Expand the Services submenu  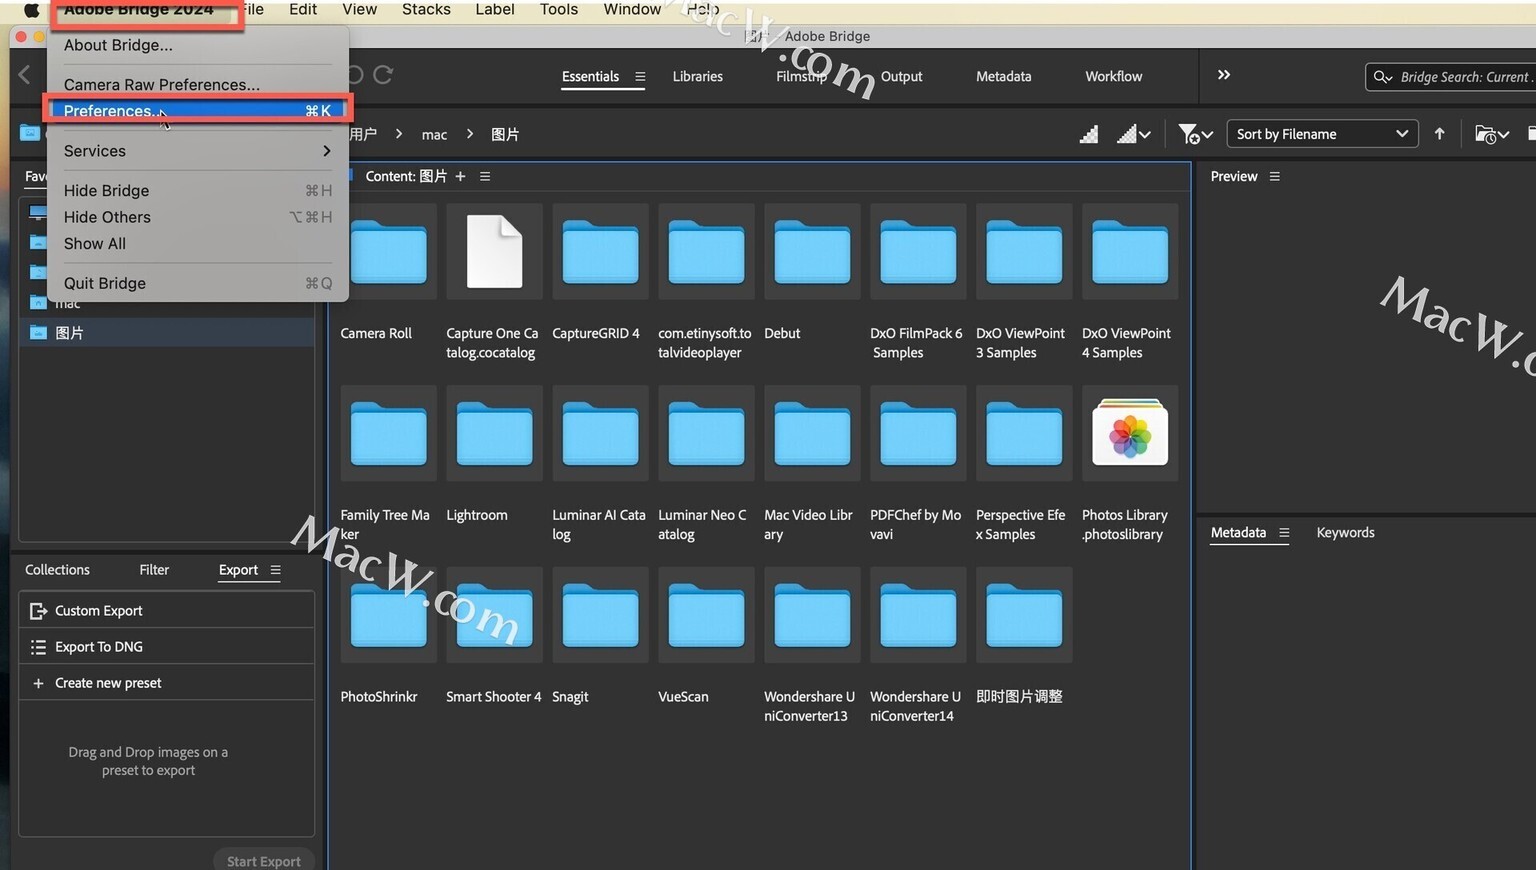click(197, 151)
